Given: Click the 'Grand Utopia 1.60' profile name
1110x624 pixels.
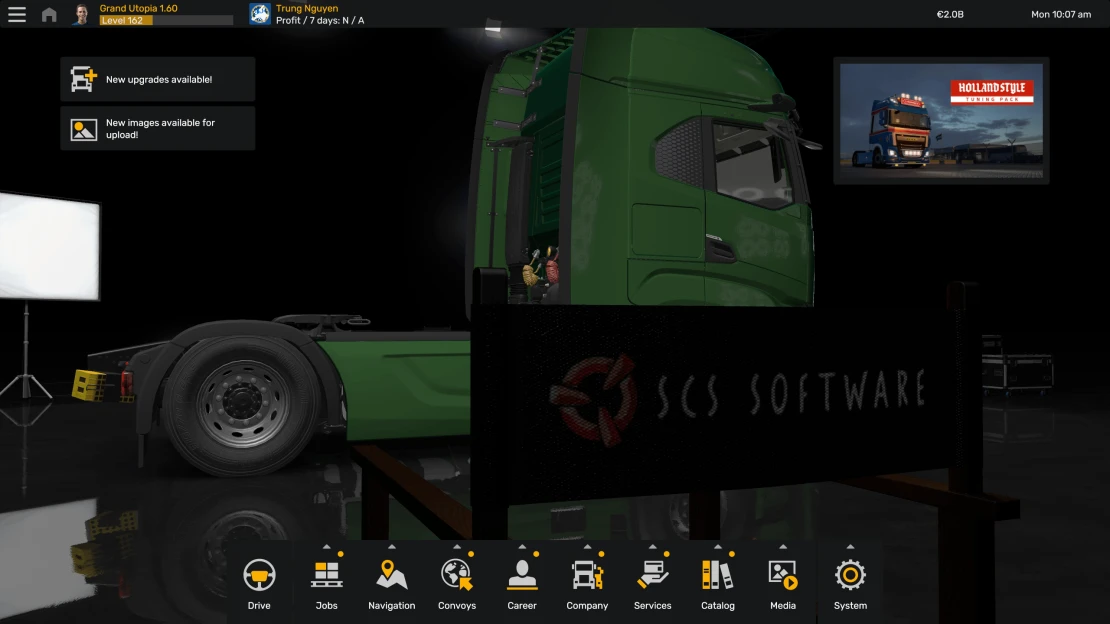Looking at the screenshot, I should [139, 8].
